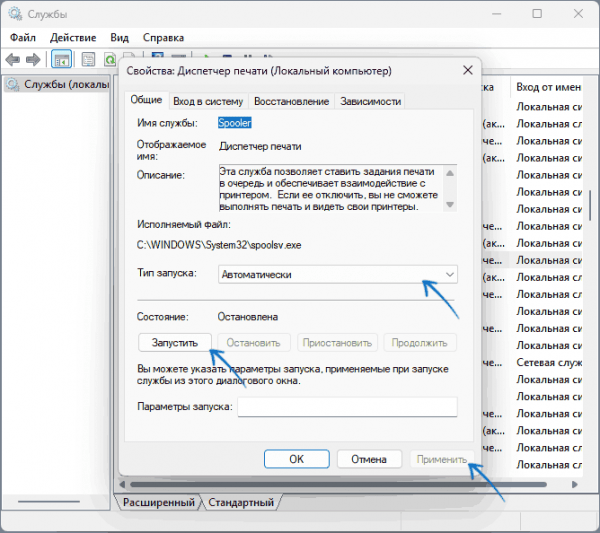600x533 pixels.
Task: Click the Параметры запуска input field
Action: tap(347, 406)
